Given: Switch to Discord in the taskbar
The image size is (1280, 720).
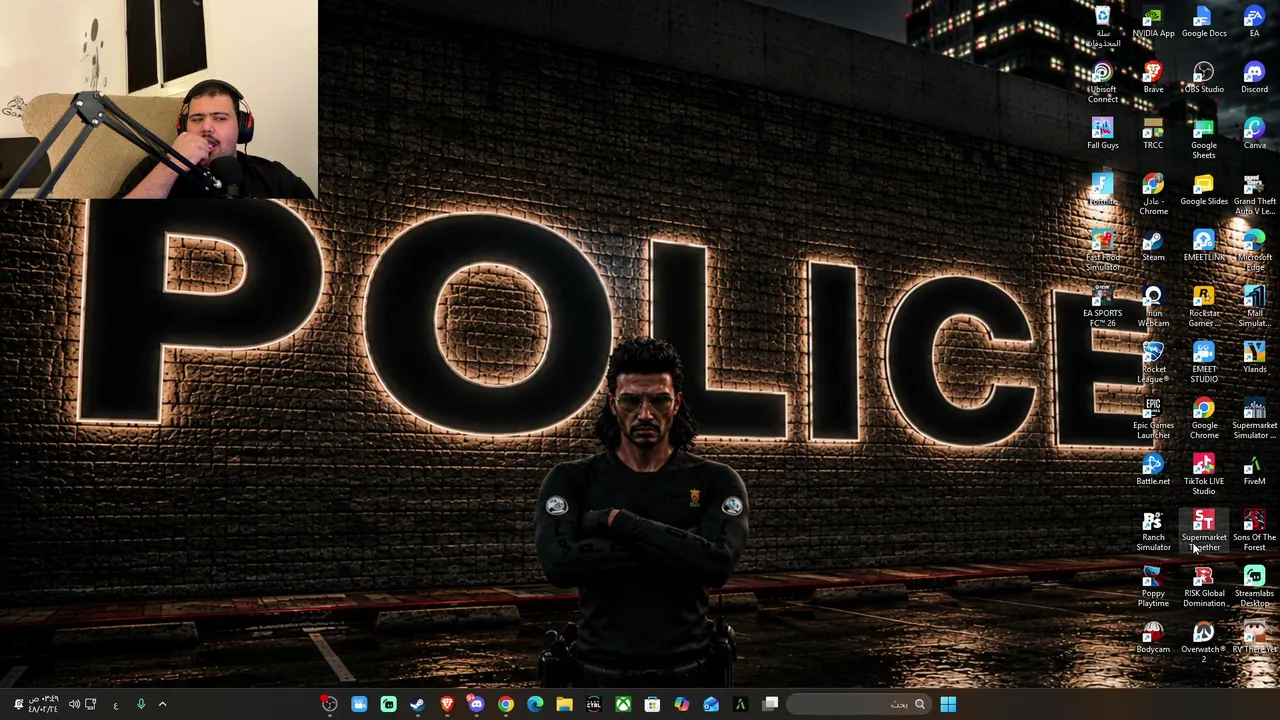Looking at the screenshot, I should [x=476, y=704].
